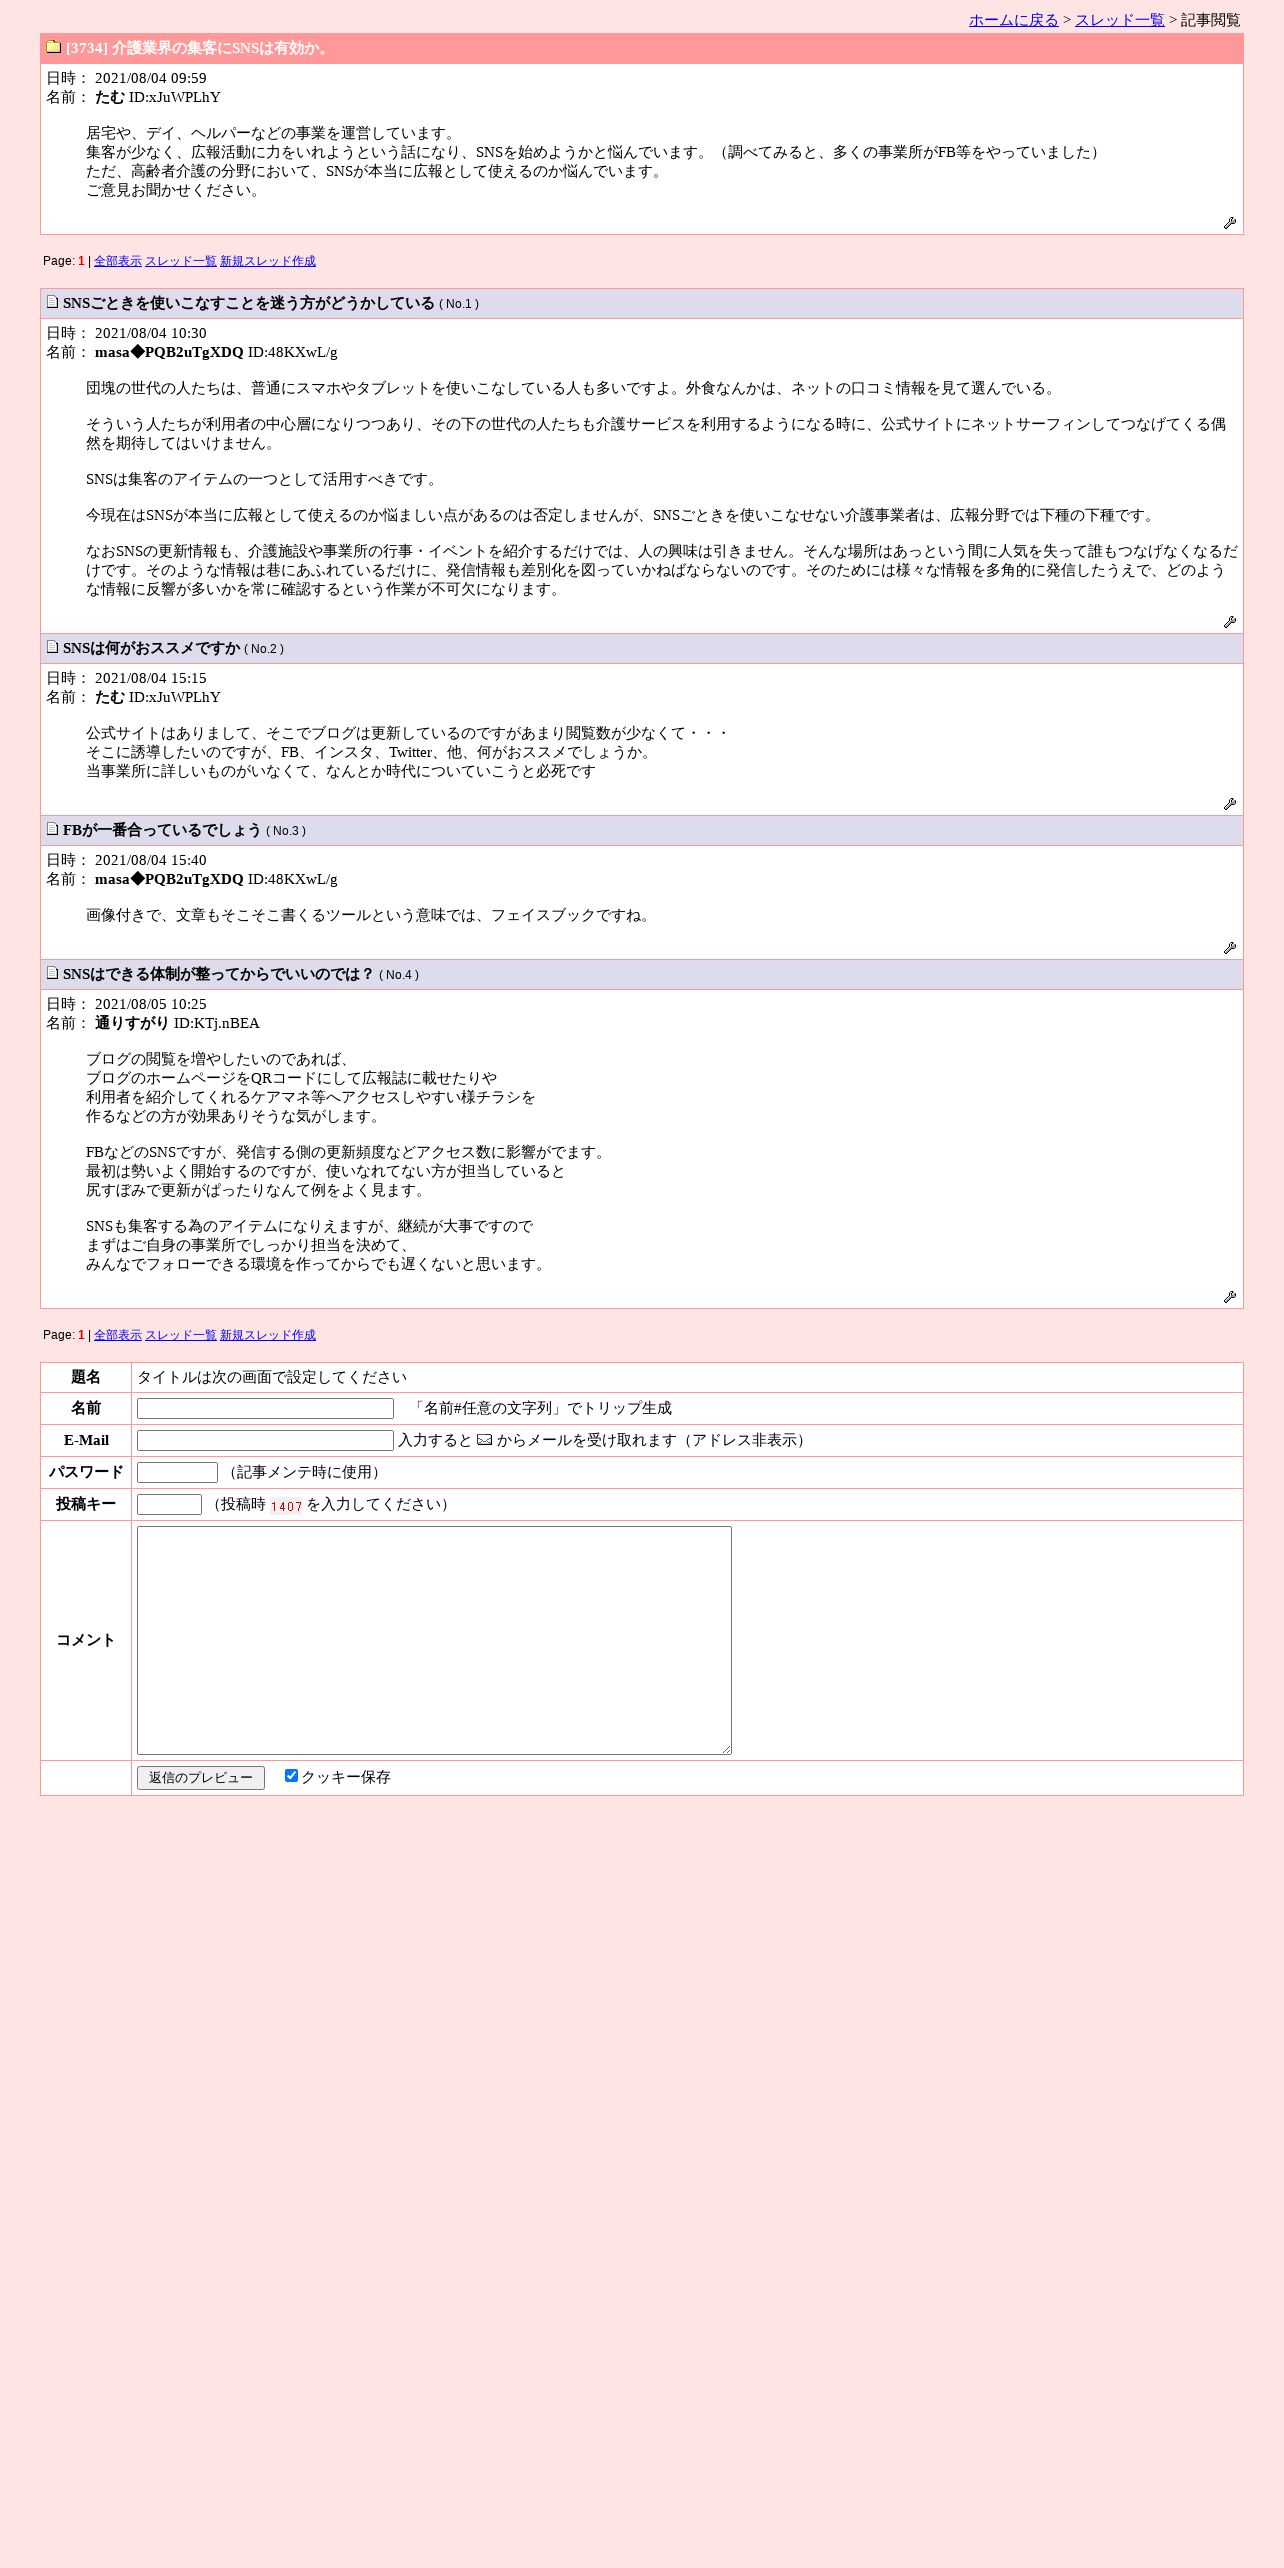Click into the コメント text area
Image resolution: width=1284 pixels, height=2568 pixels.
(434, 1640)
